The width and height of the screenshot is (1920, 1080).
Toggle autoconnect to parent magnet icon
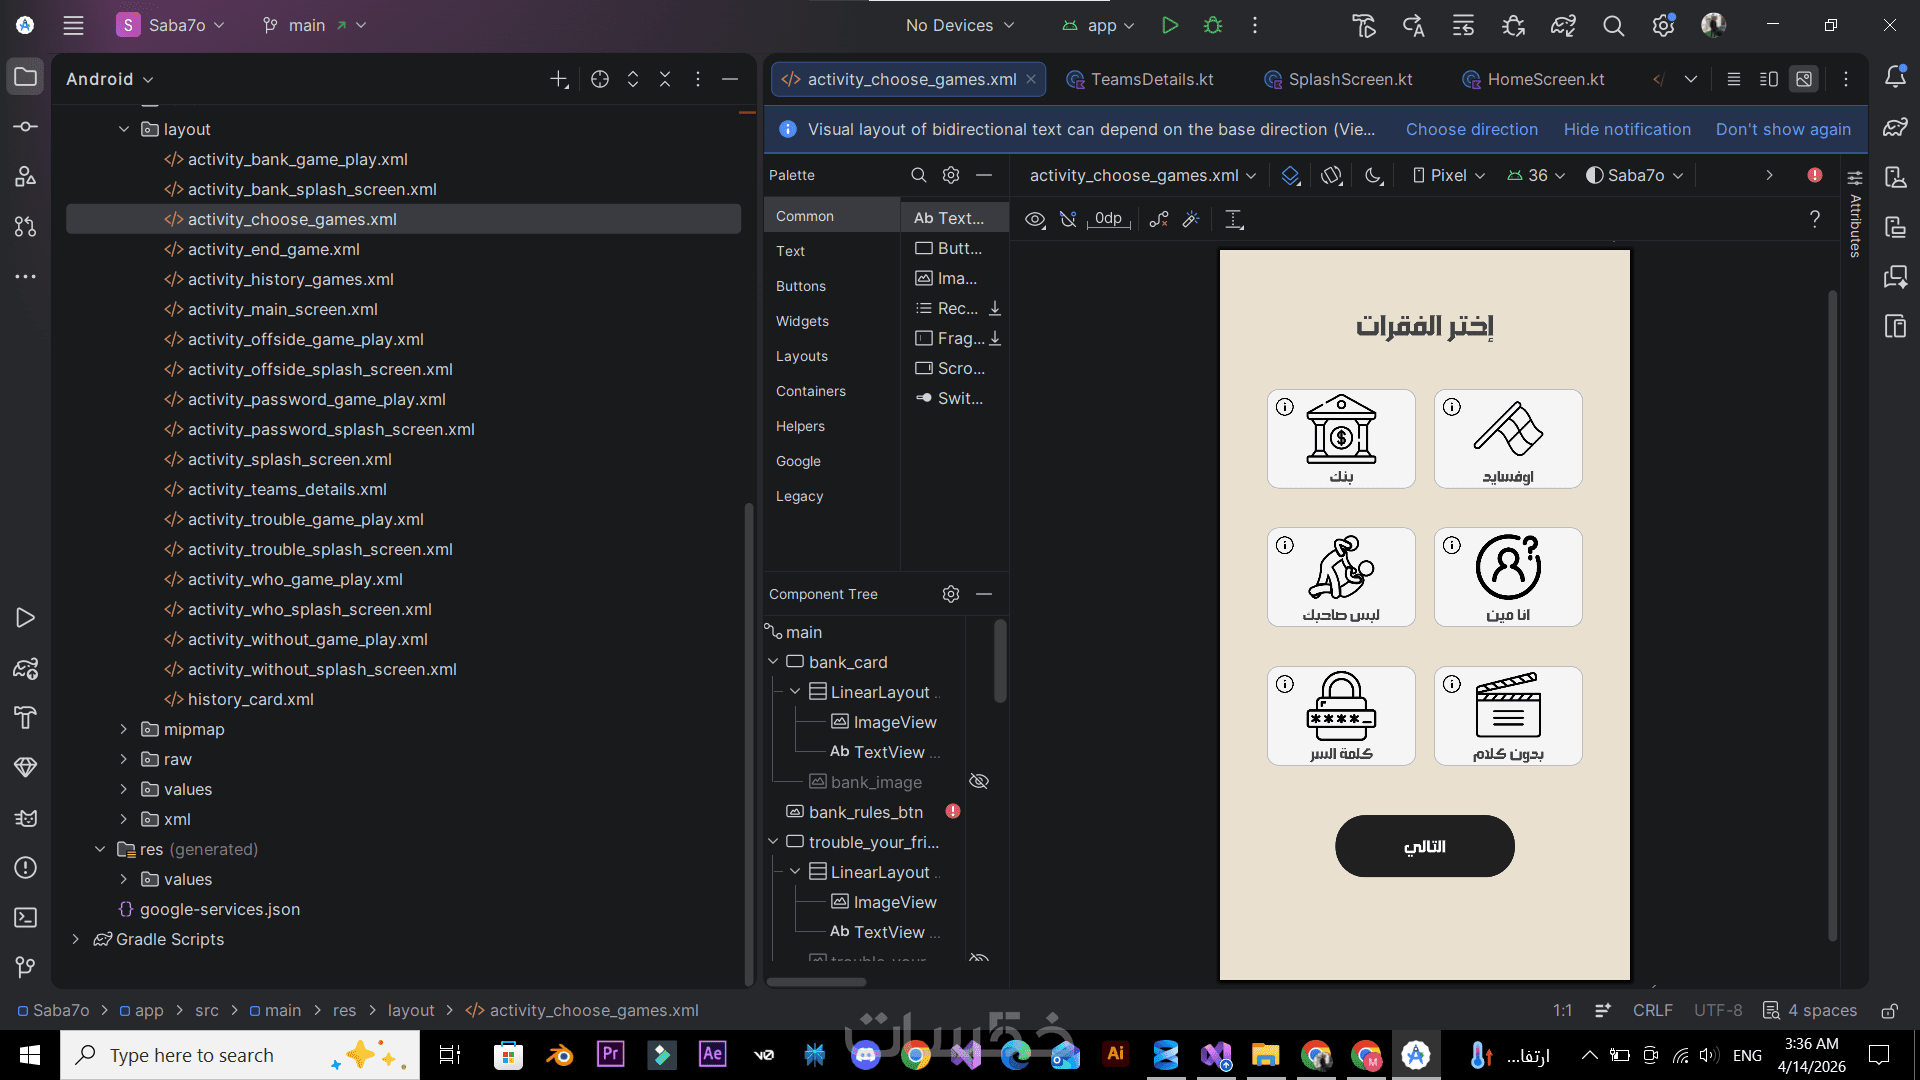pos(1068,219)
